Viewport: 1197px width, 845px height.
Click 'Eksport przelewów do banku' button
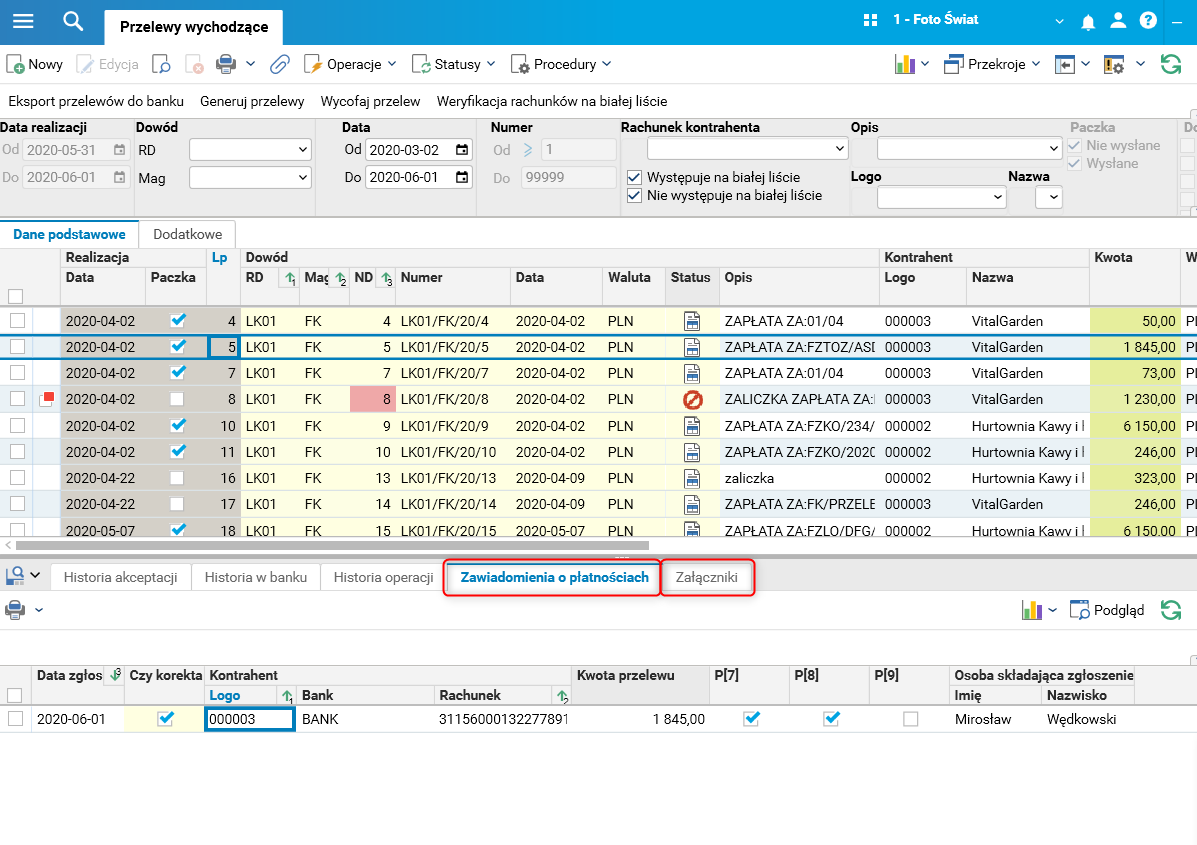pos(96,101)
